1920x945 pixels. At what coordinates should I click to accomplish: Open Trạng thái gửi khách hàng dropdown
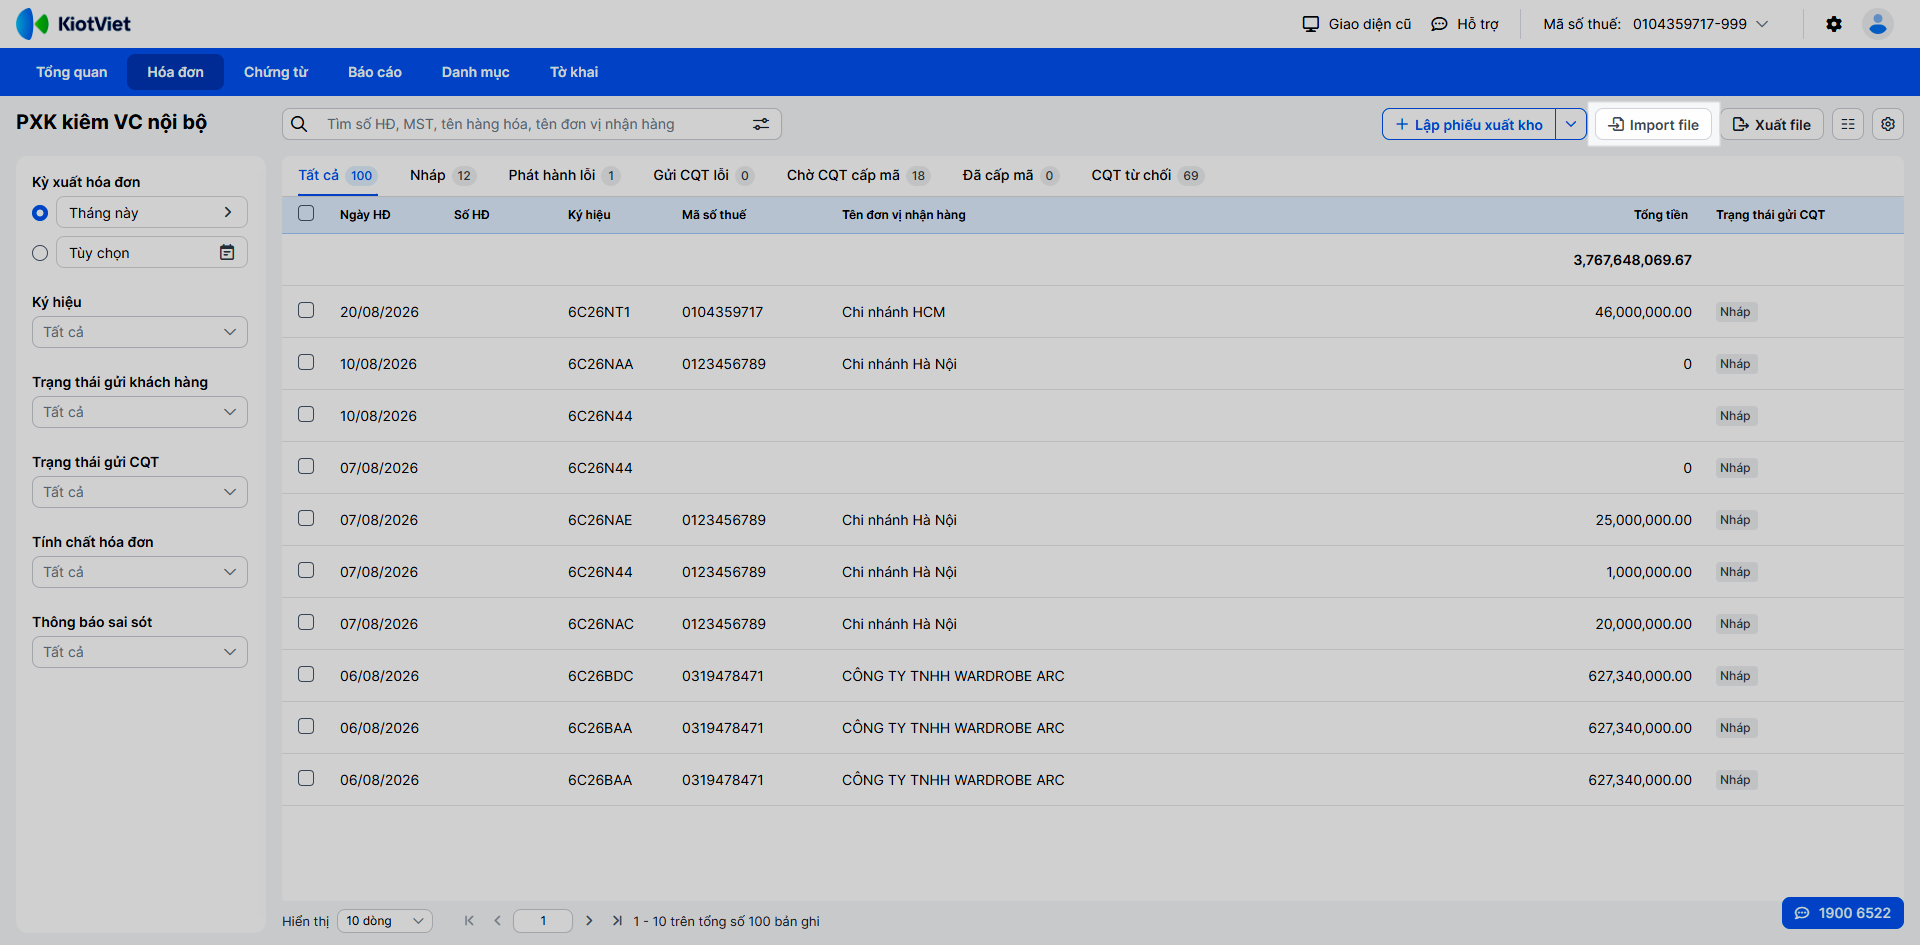coord(140,412)
